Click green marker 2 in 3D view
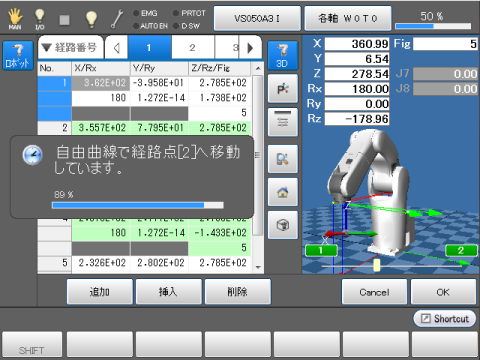 461,250
